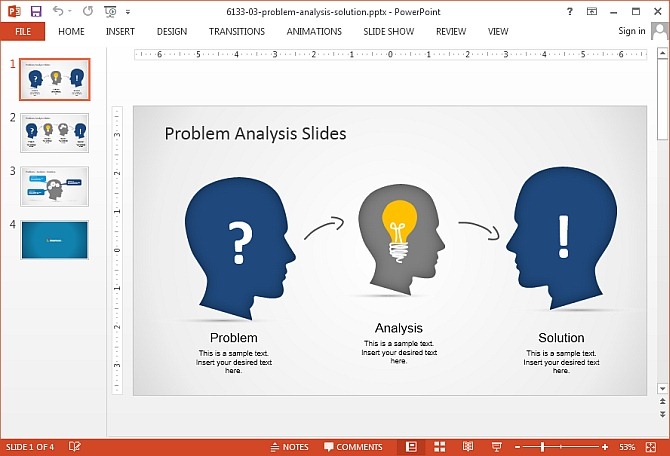Click the 'Solution' heading text
670x456 pixels.
(561, 338)
